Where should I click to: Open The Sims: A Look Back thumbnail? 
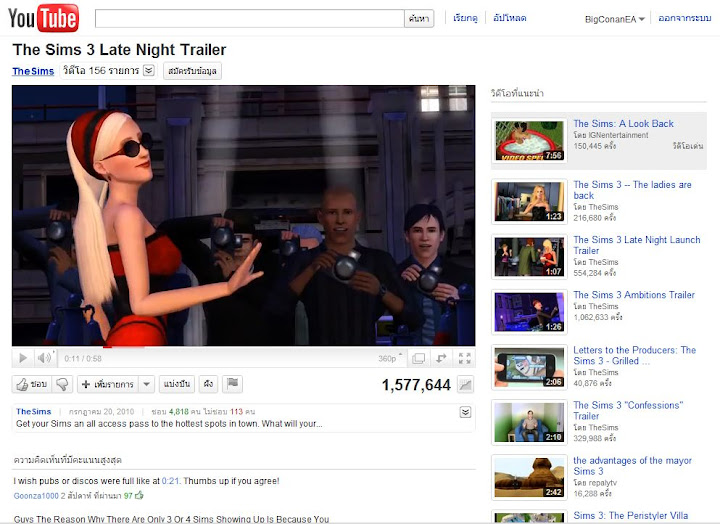(529, 141)
